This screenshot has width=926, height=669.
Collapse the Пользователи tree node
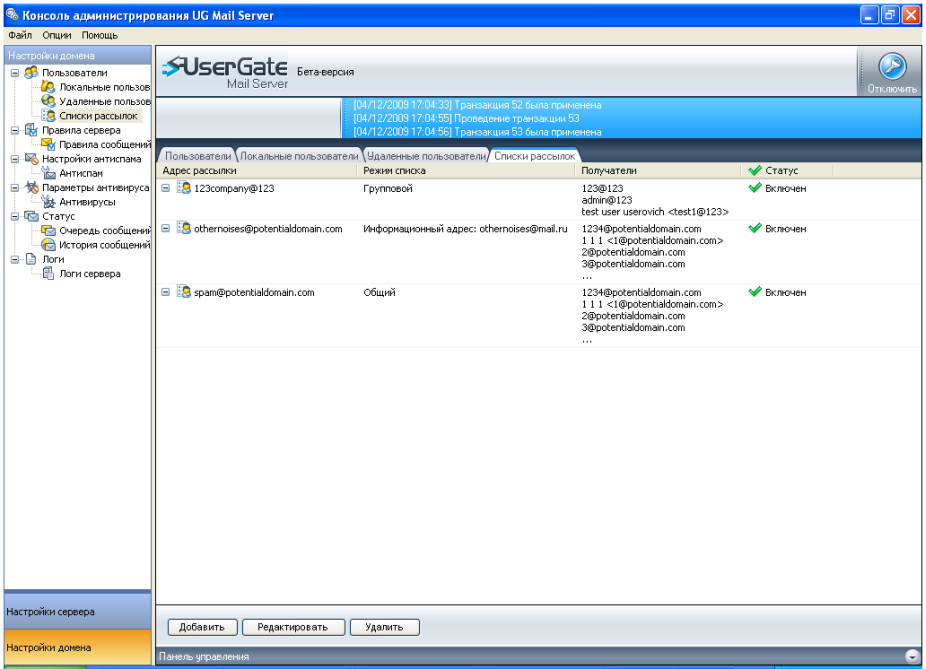point(15,73)
